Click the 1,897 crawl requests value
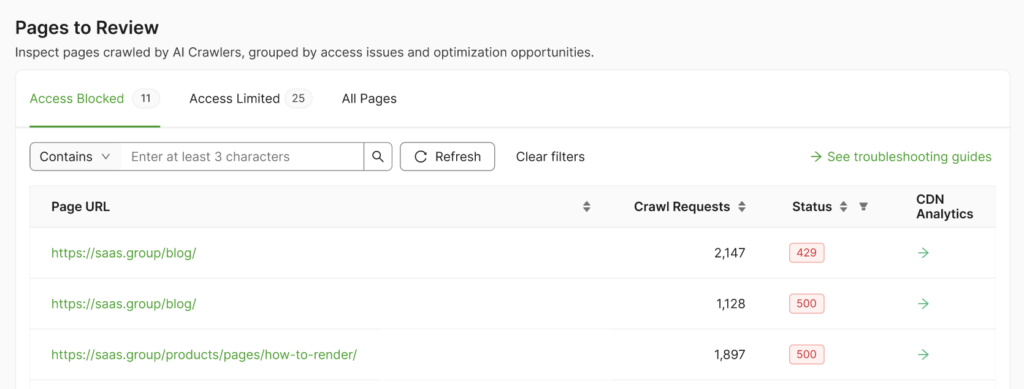The image size is (1024, 389). [729, 355]
